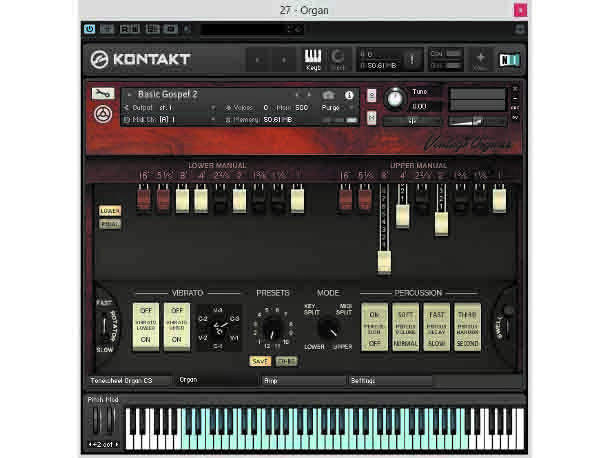610x458 pixels.
Task: Open the Purge menu
Action: click(337, 108)
